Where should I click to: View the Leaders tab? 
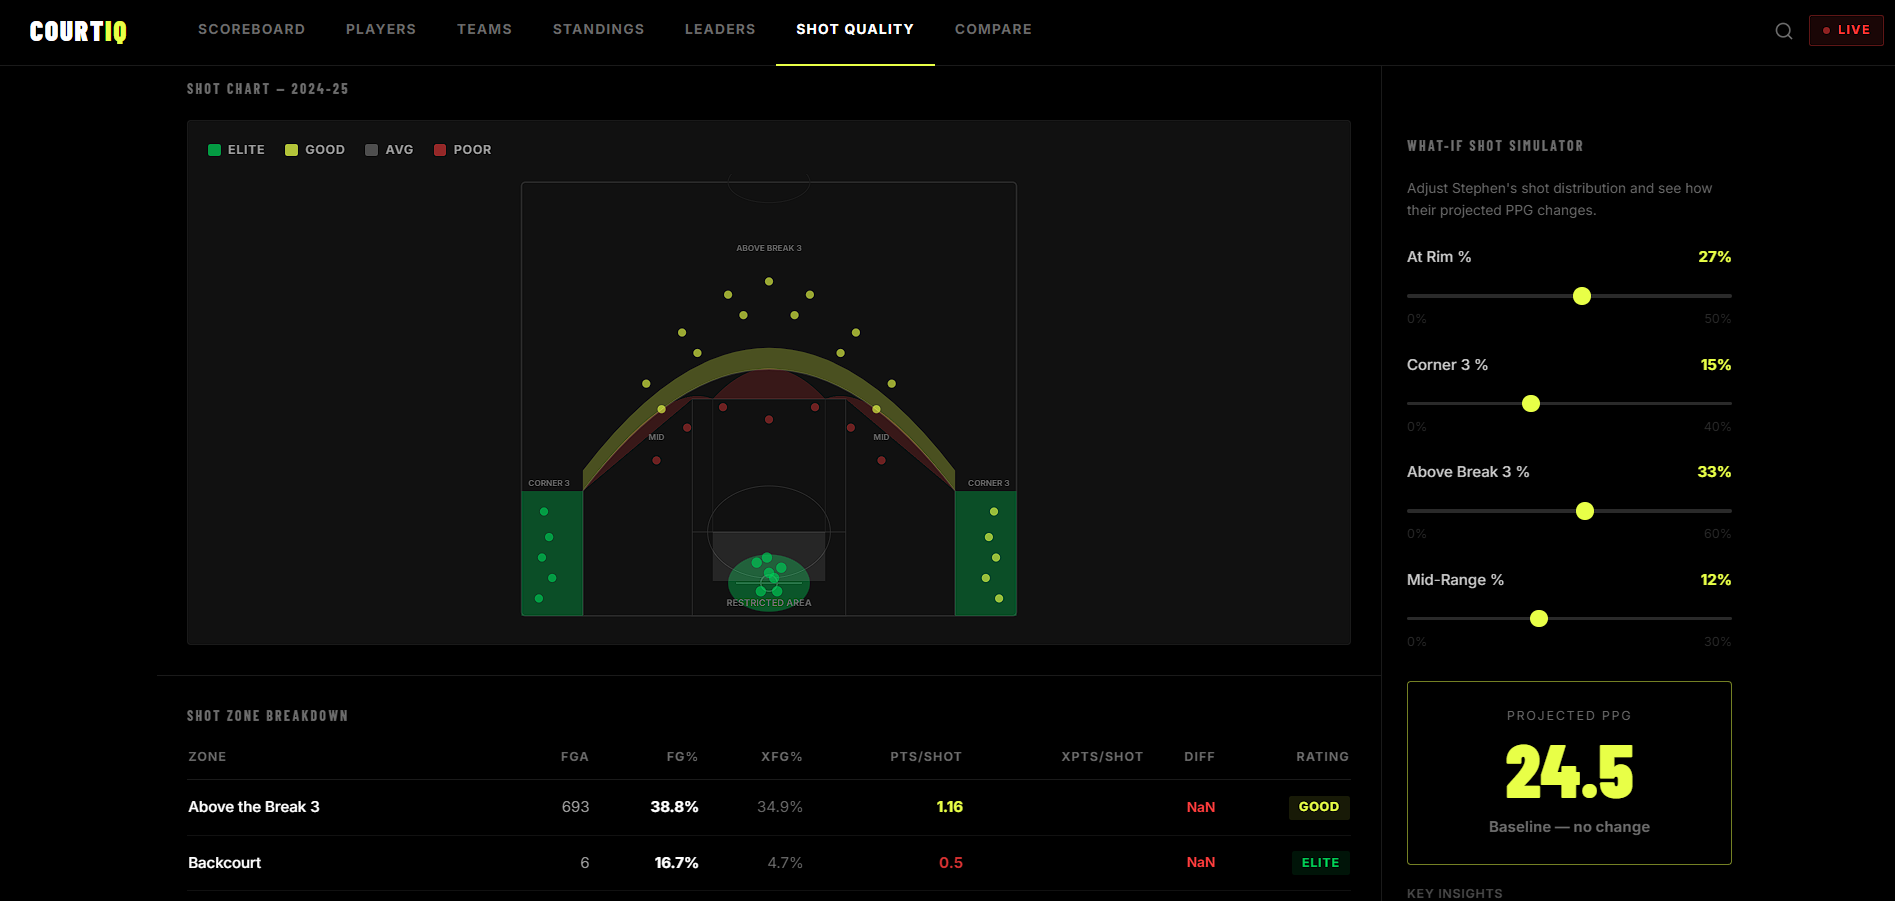pos(720,29)
